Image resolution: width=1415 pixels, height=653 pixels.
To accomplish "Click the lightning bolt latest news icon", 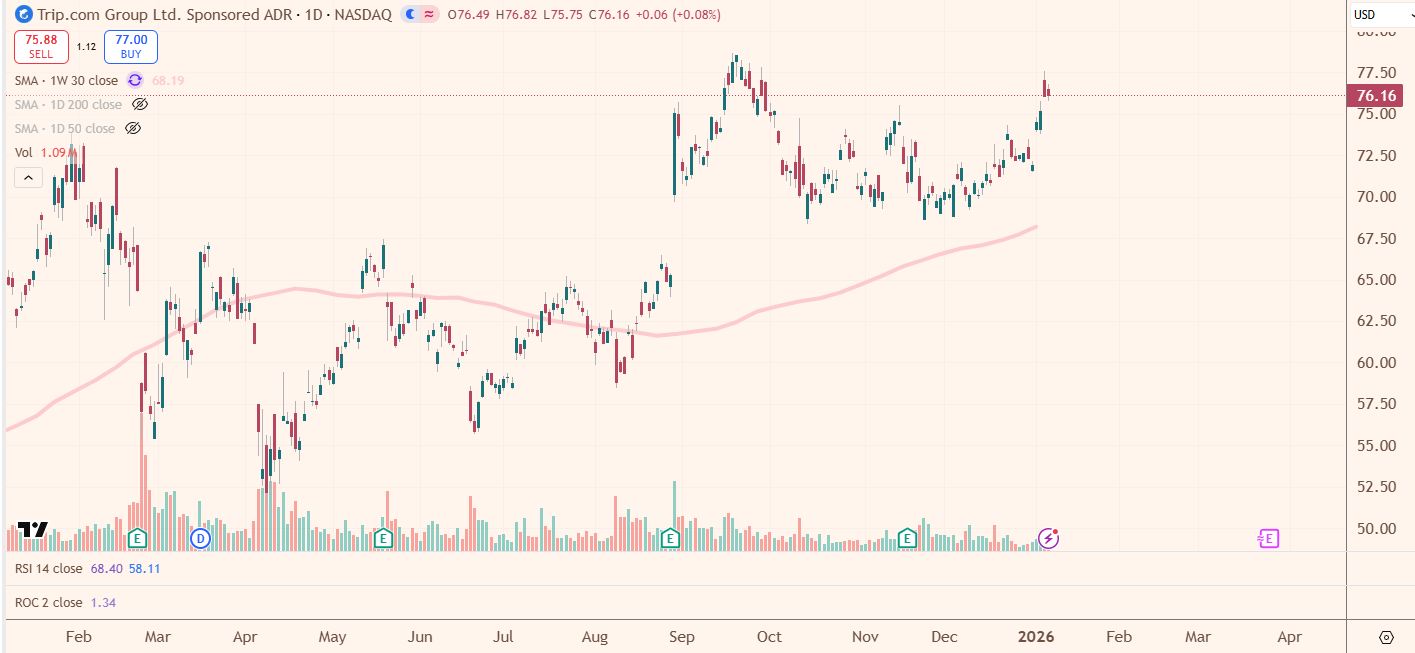I will (x=1048, y=539).
